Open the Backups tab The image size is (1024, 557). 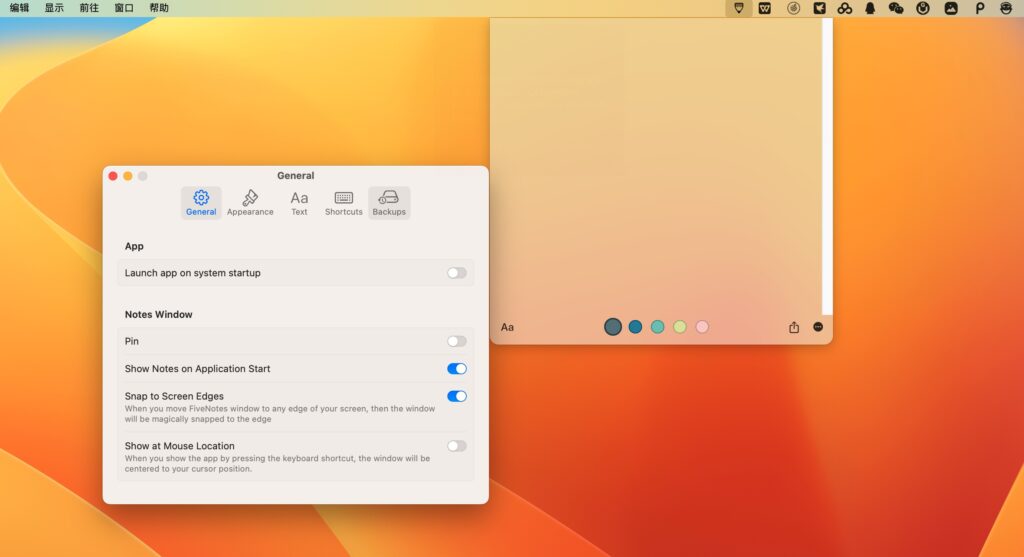click(x=389, y=202)
